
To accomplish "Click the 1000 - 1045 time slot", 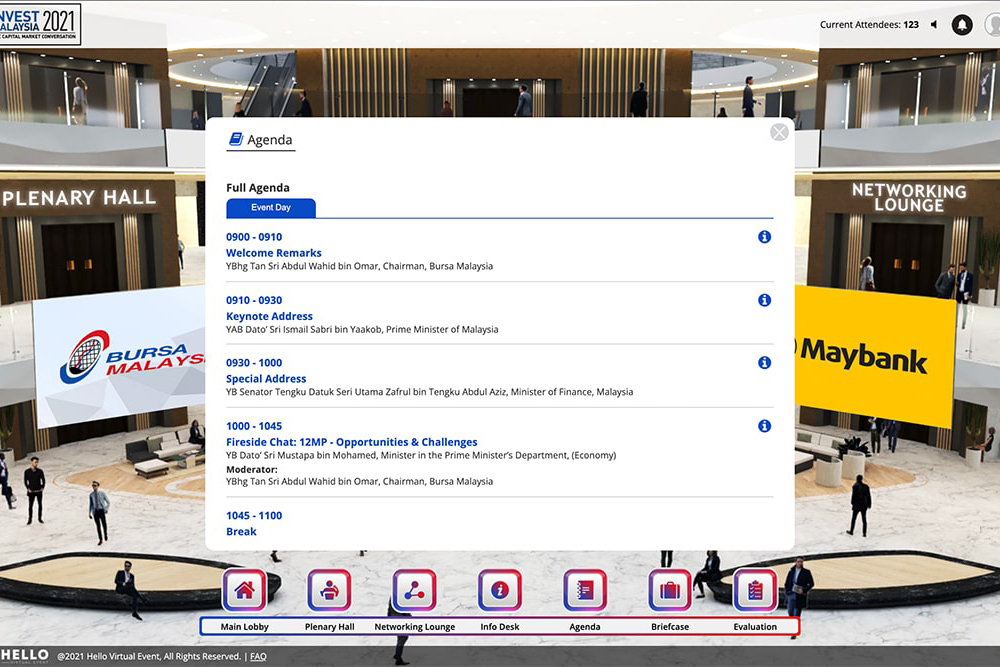I will (254, 426).
